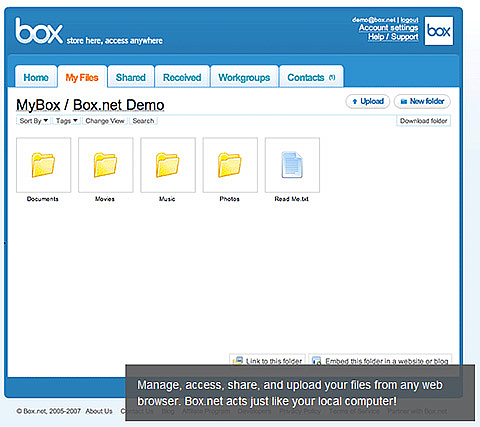Click Embed this folder in a website link
Viewport: 480px width, 427px height.
[387, 361]
